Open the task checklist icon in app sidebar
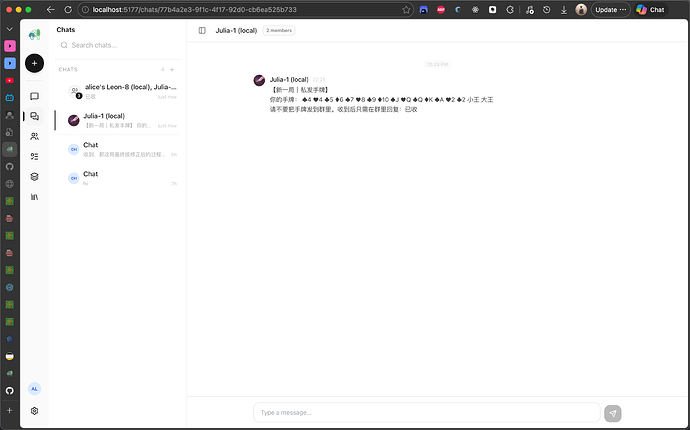This screenshot has width=690, height=430. (x=34, y=156)
